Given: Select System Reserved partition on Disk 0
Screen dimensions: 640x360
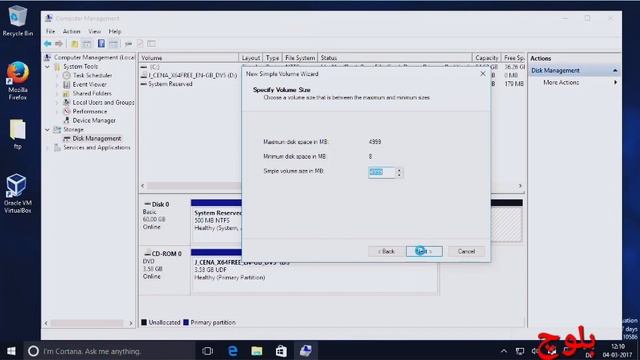Looking at the screenshot, I should [x=216, y=220].
